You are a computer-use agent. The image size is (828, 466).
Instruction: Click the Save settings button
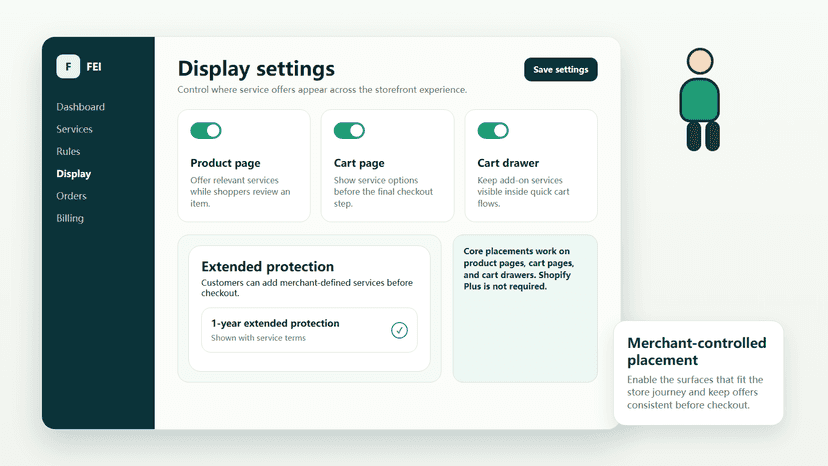tap(560, 69)
